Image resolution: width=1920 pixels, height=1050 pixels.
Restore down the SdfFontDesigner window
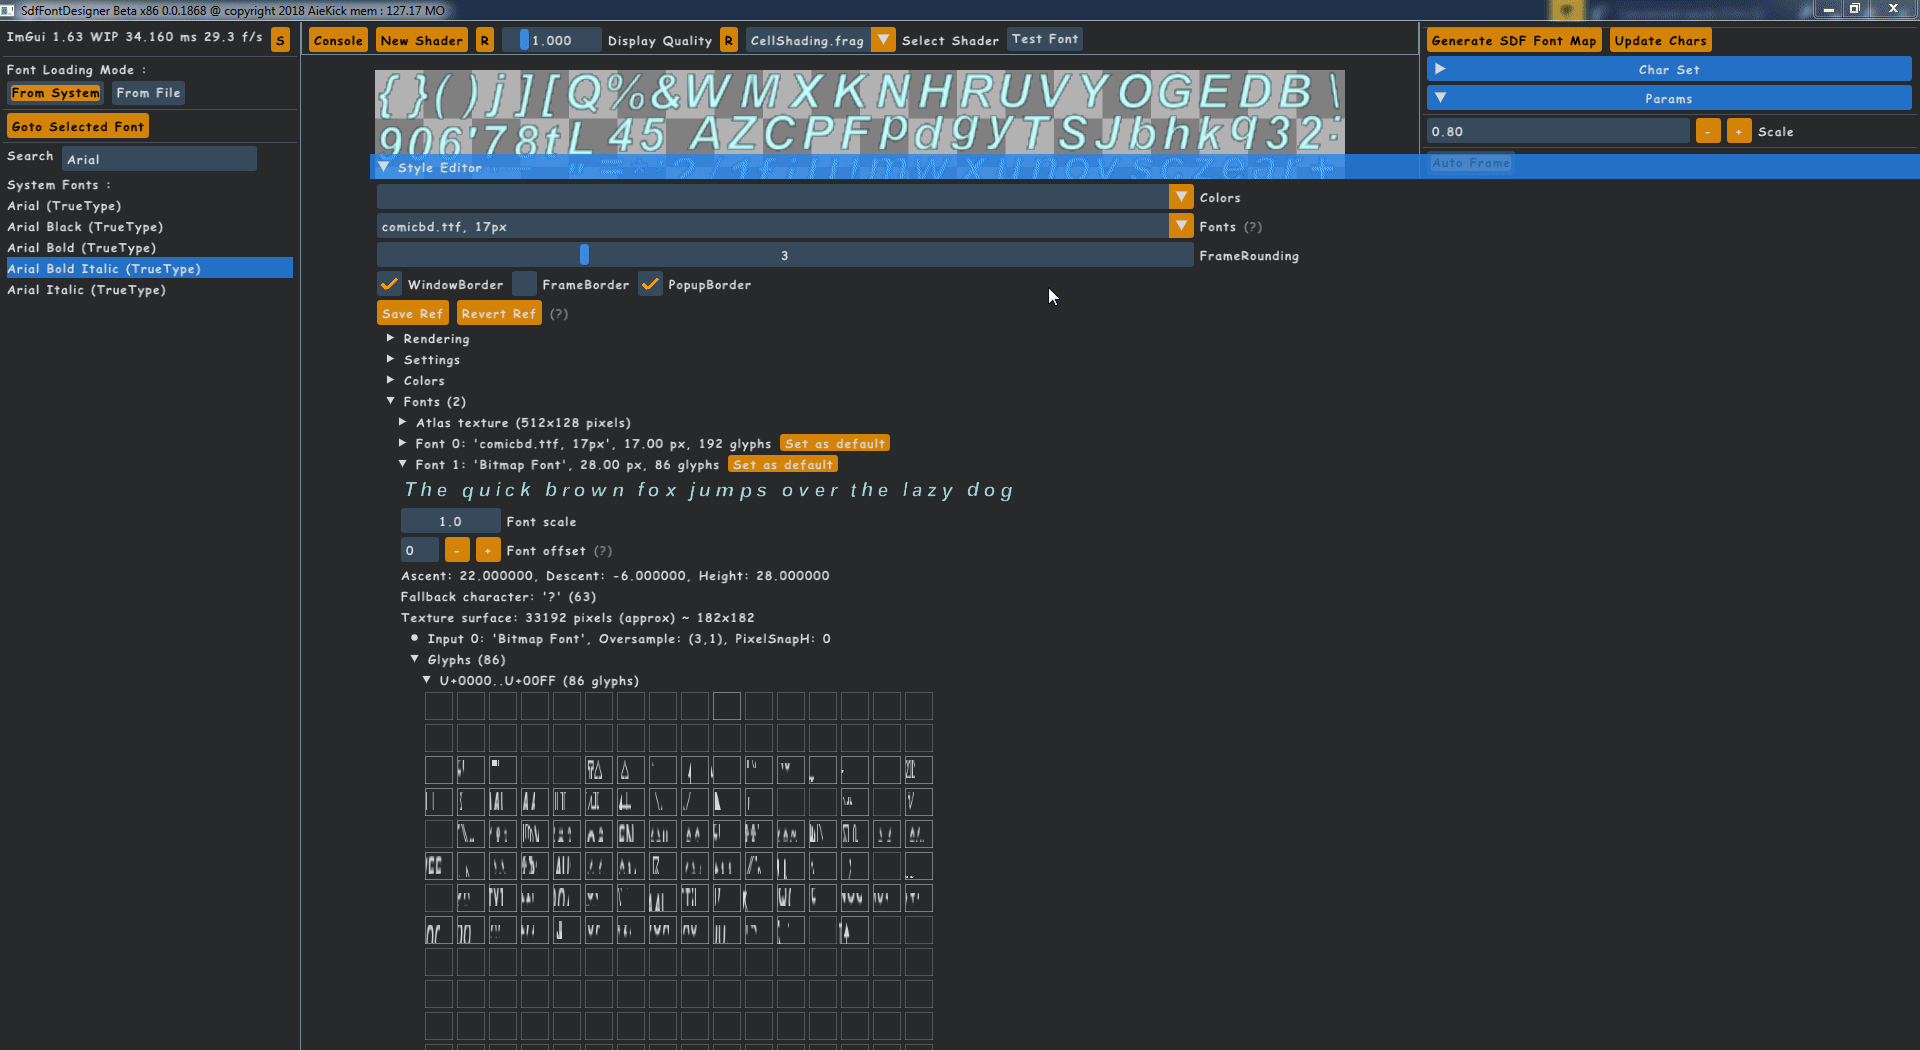coord(1854,9)
